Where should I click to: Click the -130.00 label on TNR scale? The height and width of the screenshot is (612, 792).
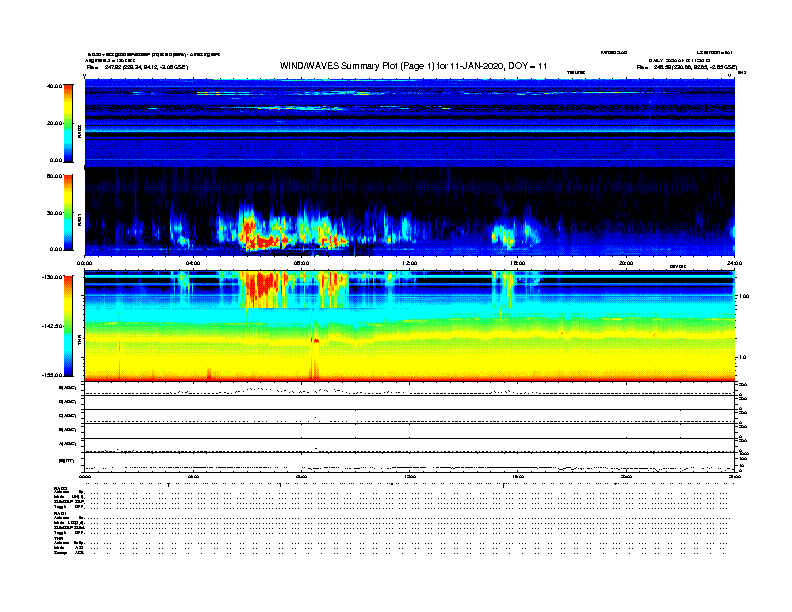click(x=53, y=277)
